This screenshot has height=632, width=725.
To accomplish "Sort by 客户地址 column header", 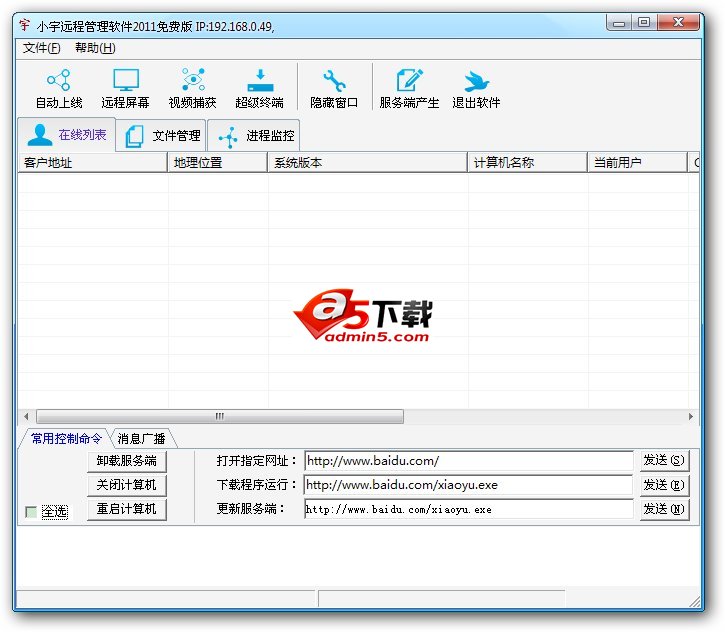I will [x=92, y=163].
